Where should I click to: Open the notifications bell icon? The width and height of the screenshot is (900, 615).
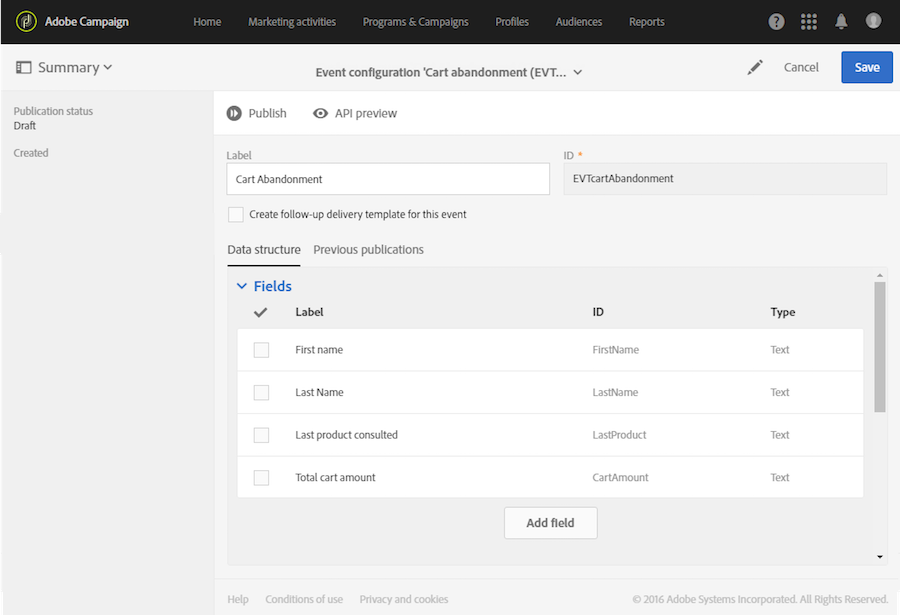pos(841,21)
